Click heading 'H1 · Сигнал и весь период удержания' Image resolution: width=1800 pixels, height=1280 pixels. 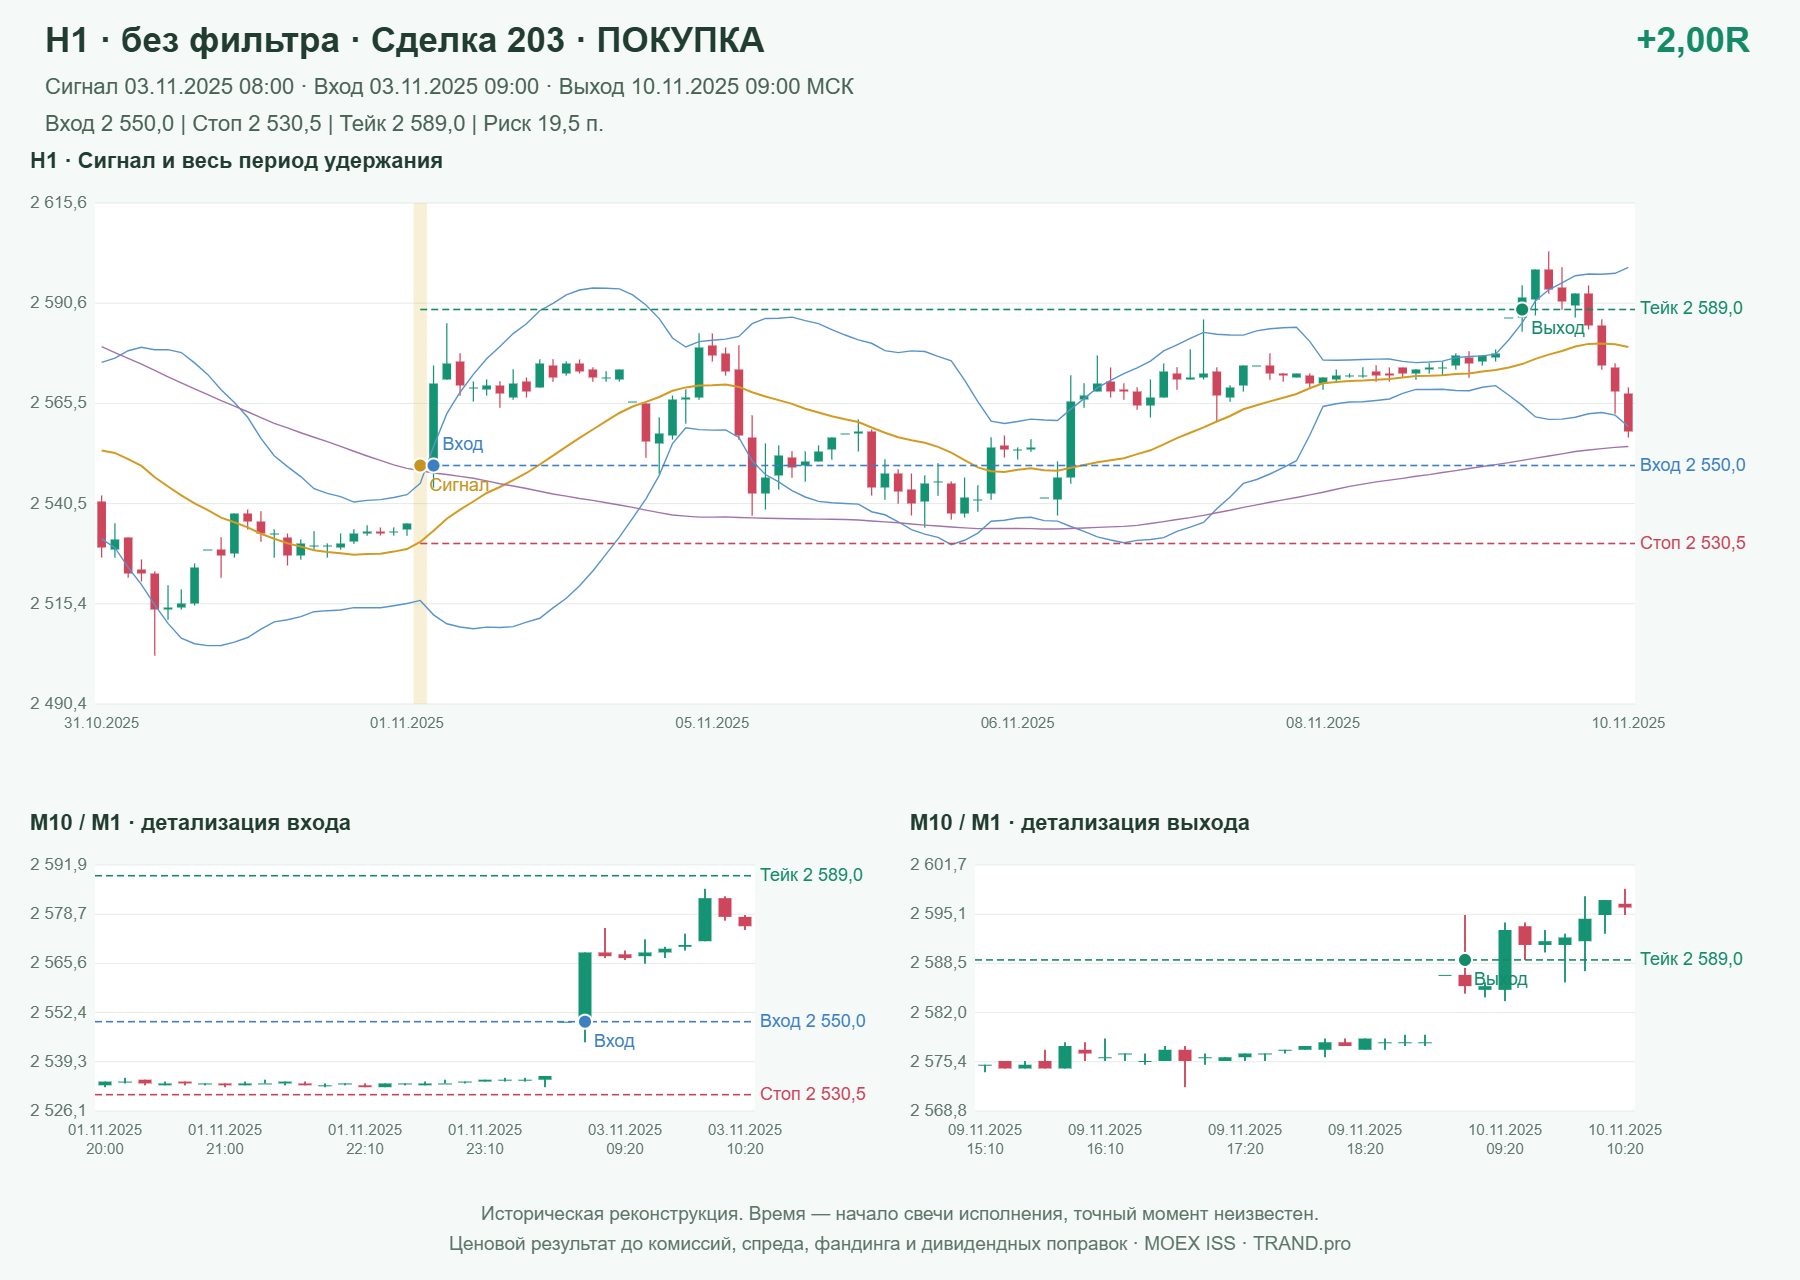coord(236,161)
